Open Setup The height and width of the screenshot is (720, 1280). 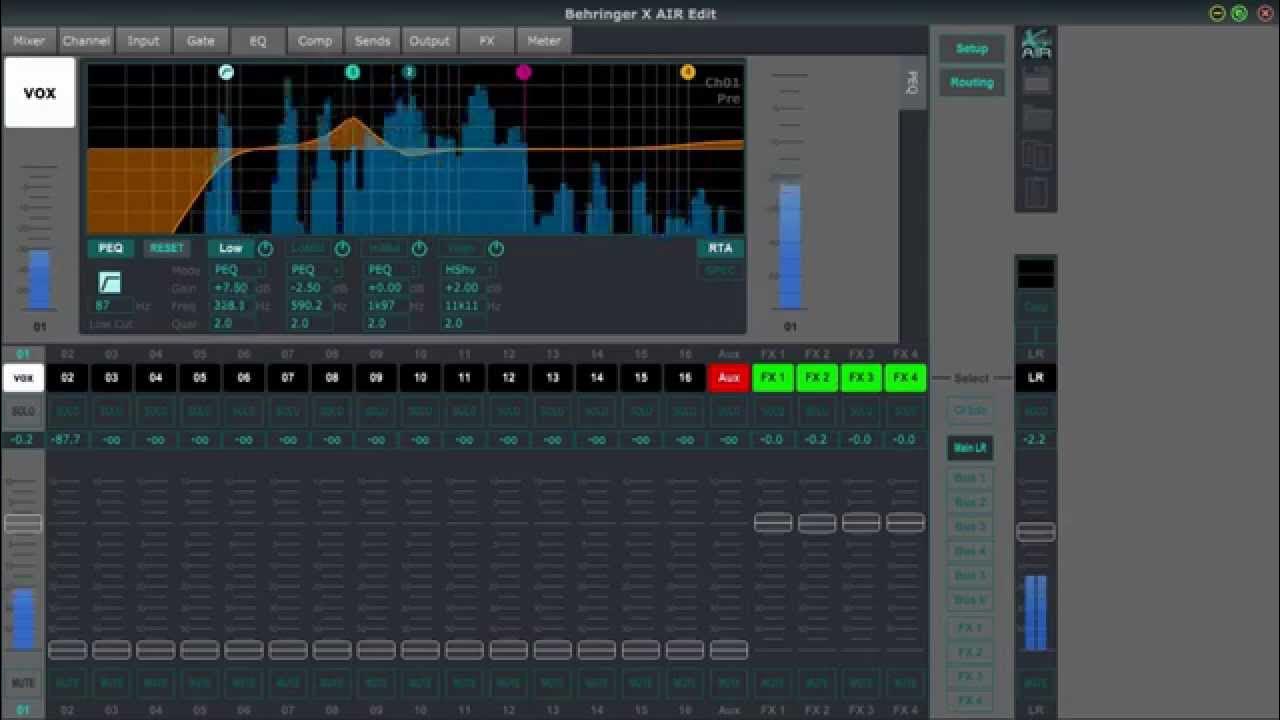(x=972, y=48)
